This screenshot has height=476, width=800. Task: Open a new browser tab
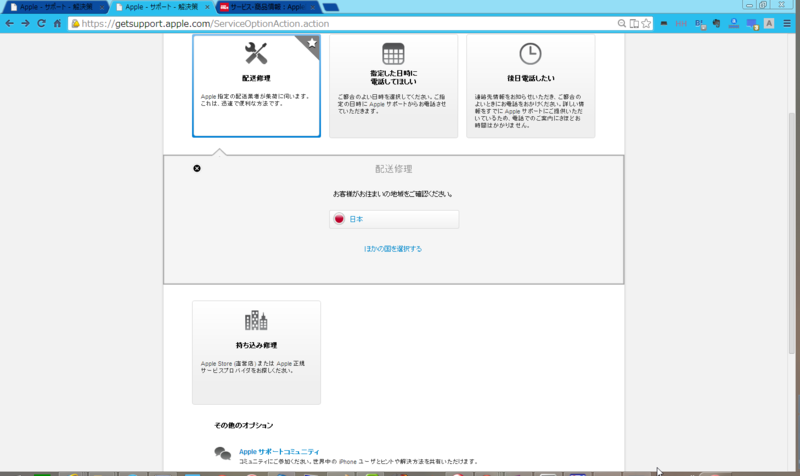331,7
